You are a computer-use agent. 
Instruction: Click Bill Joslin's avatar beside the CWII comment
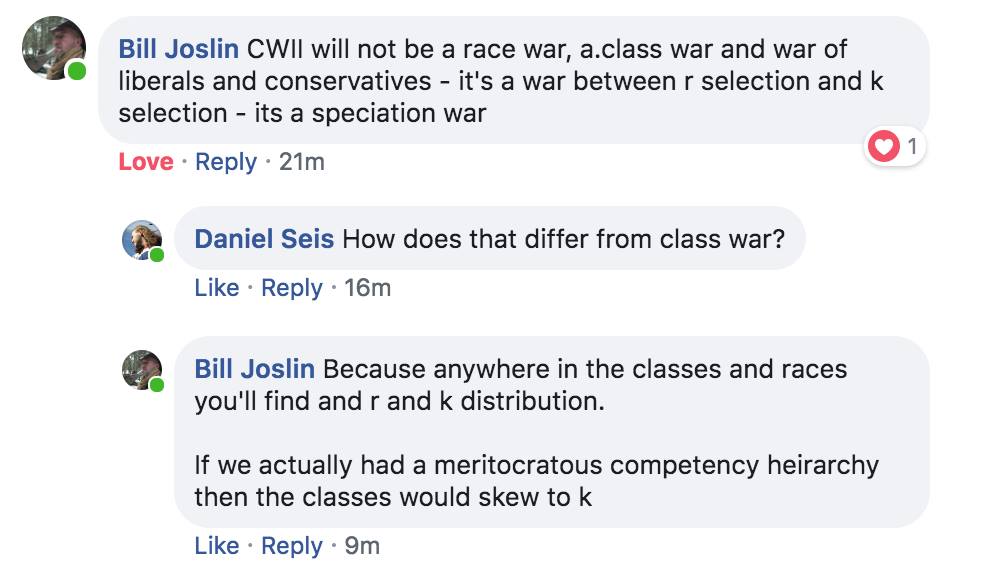pos(54,48)
